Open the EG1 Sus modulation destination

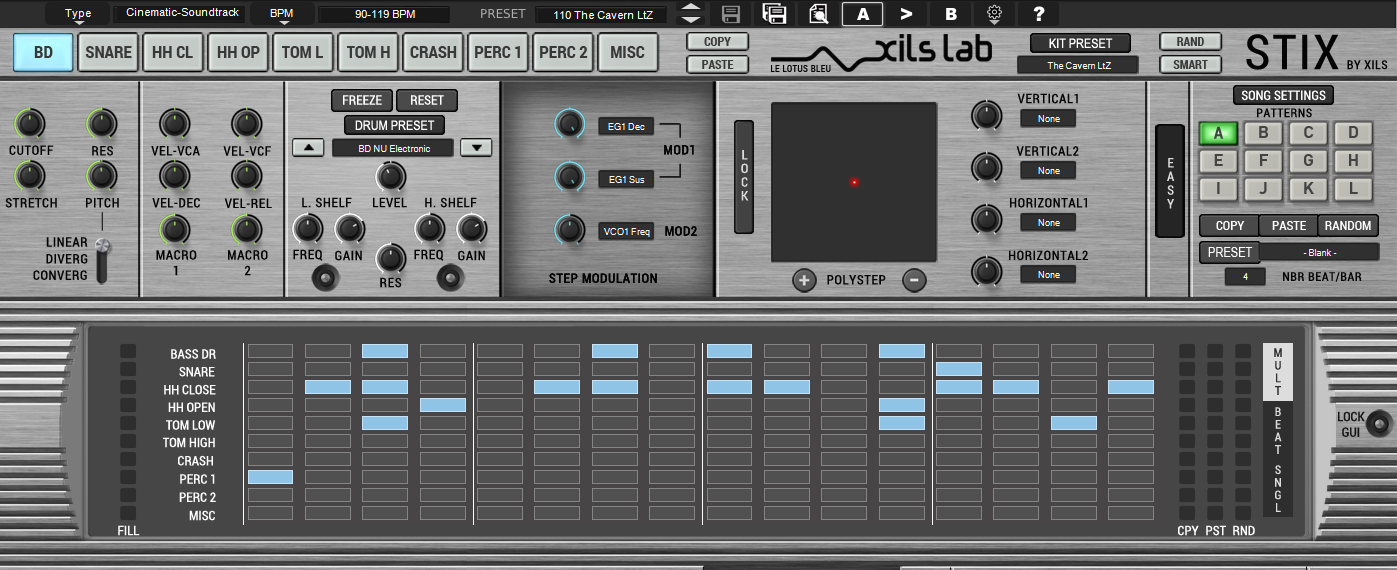(626, 179)
